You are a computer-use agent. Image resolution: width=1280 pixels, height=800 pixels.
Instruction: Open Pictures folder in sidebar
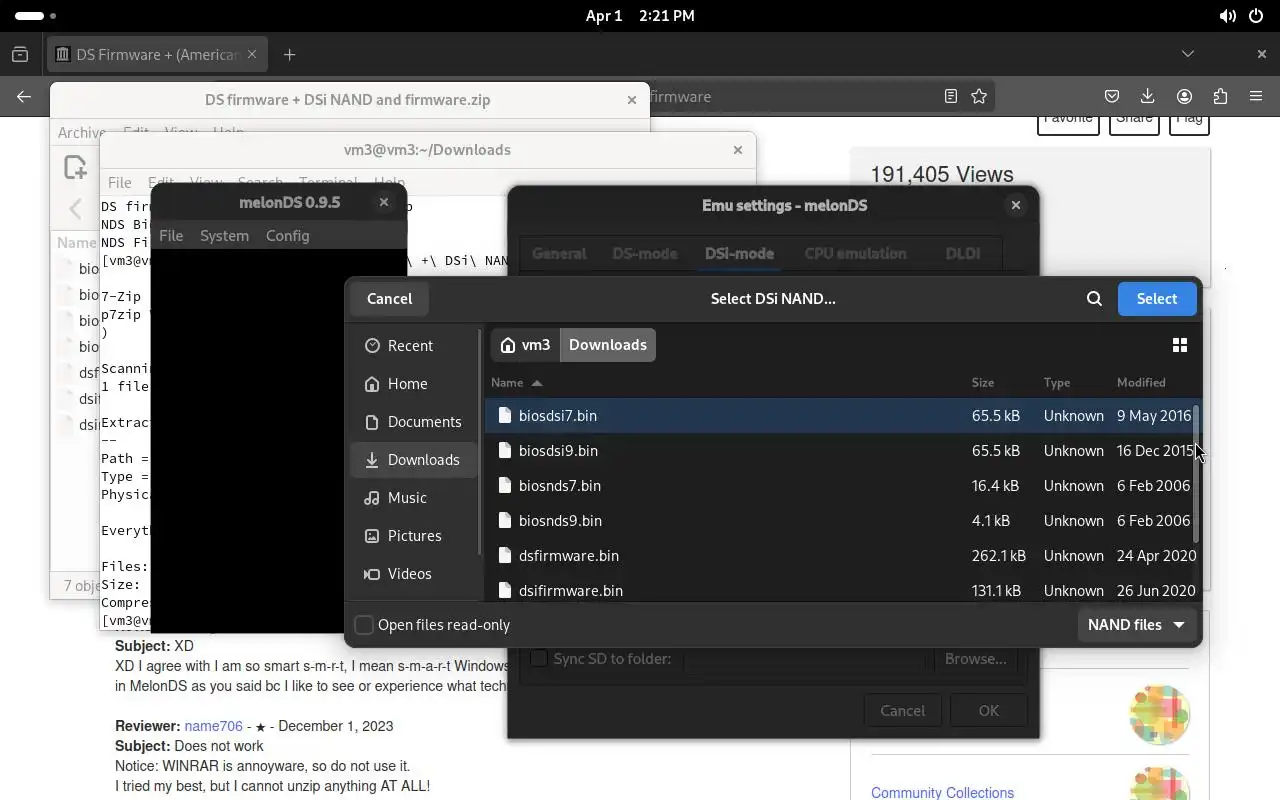[414, 535]
